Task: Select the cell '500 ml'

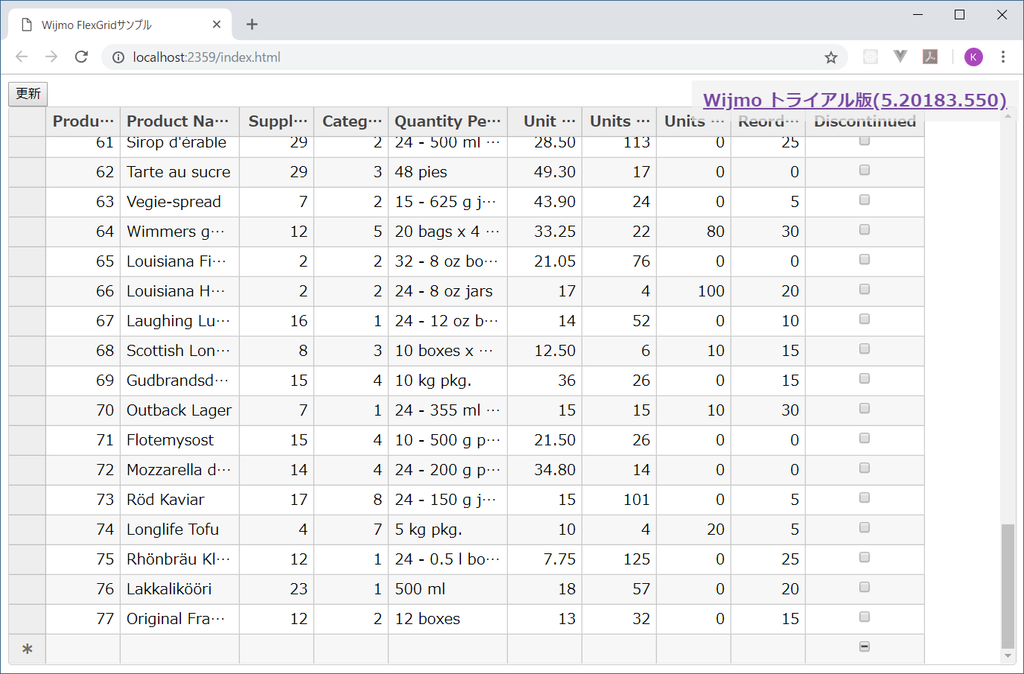Action: pyautogui.click(x=448, y=590)
